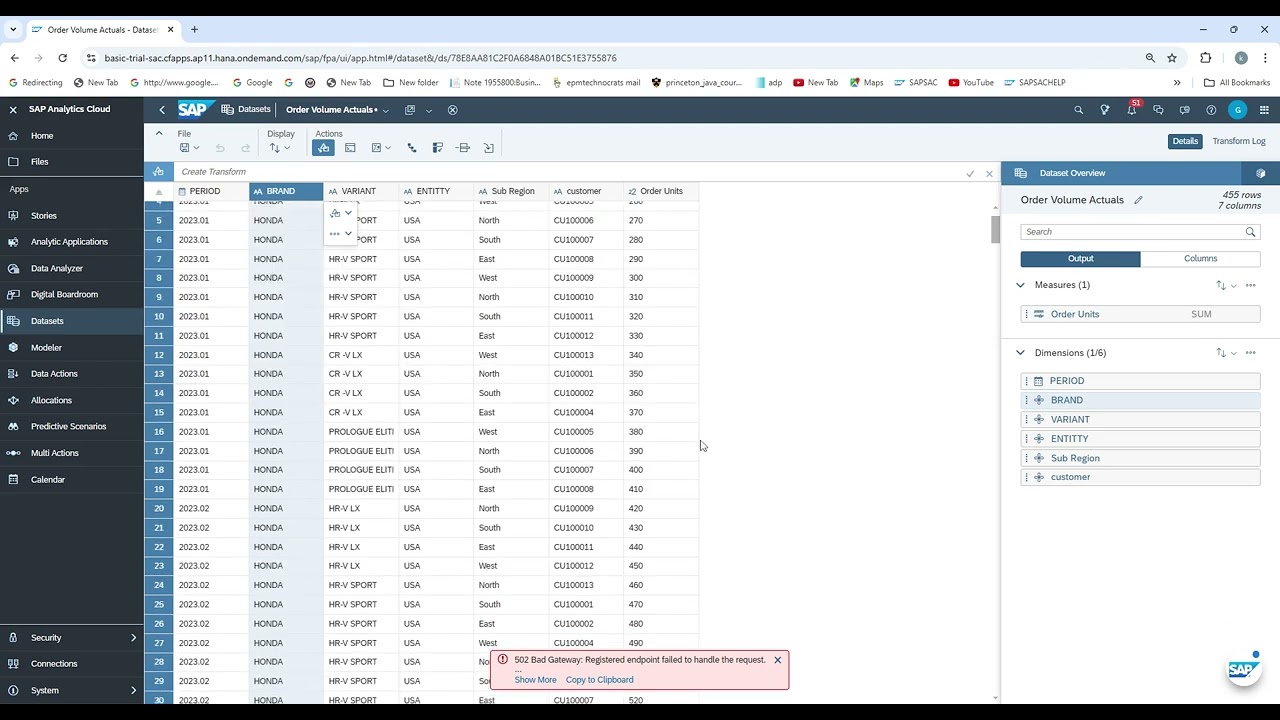Click the export dataset action icon
Image resolution: width=1280 pixels, height=720 pixels.
pos(489,148)
